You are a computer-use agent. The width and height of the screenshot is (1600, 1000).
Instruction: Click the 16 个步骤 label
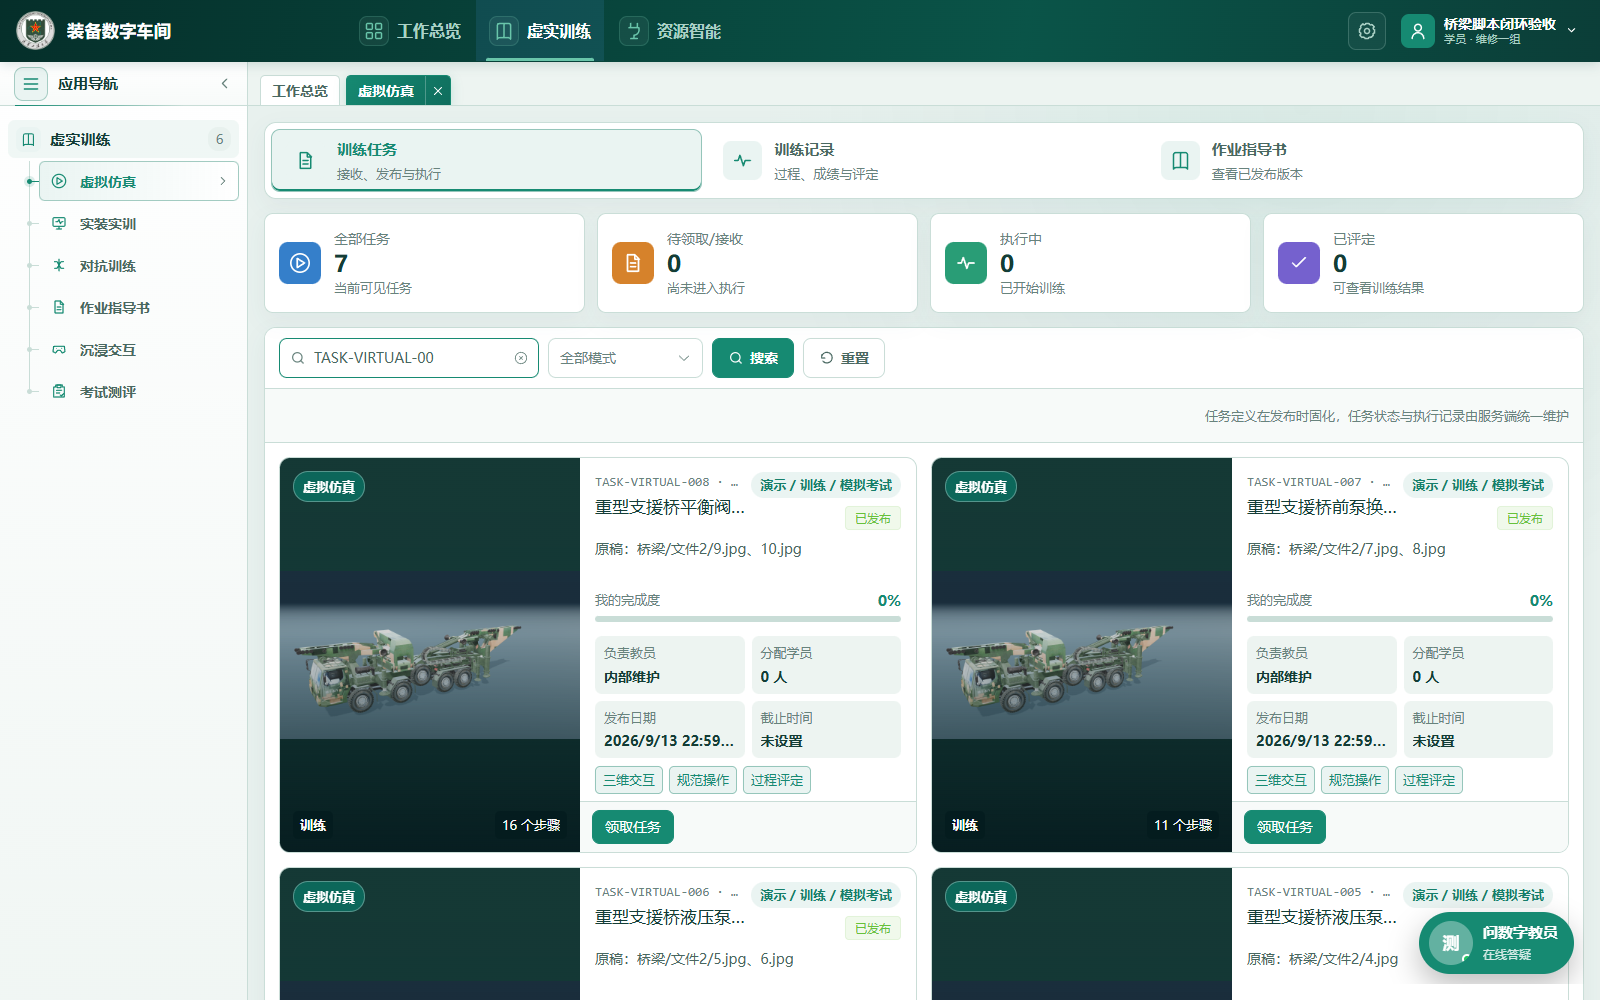click(x=531, y=825)
